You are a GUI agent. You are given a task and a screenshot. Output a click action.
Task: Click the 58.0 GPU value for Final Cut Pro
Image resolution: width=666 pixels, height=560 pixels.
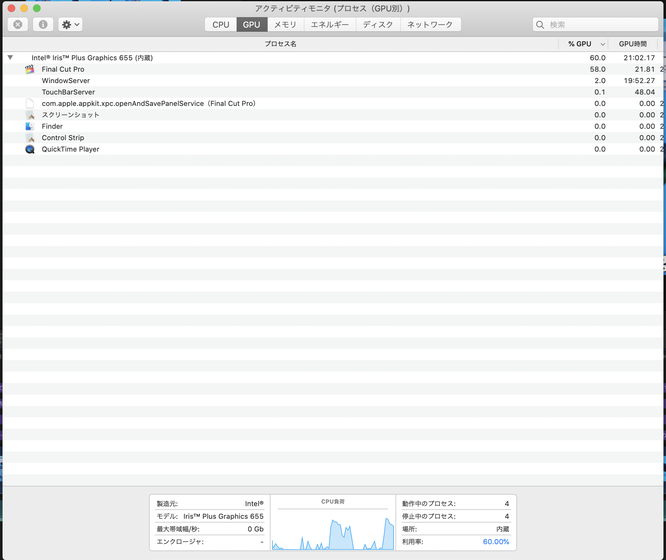(598, 69)
